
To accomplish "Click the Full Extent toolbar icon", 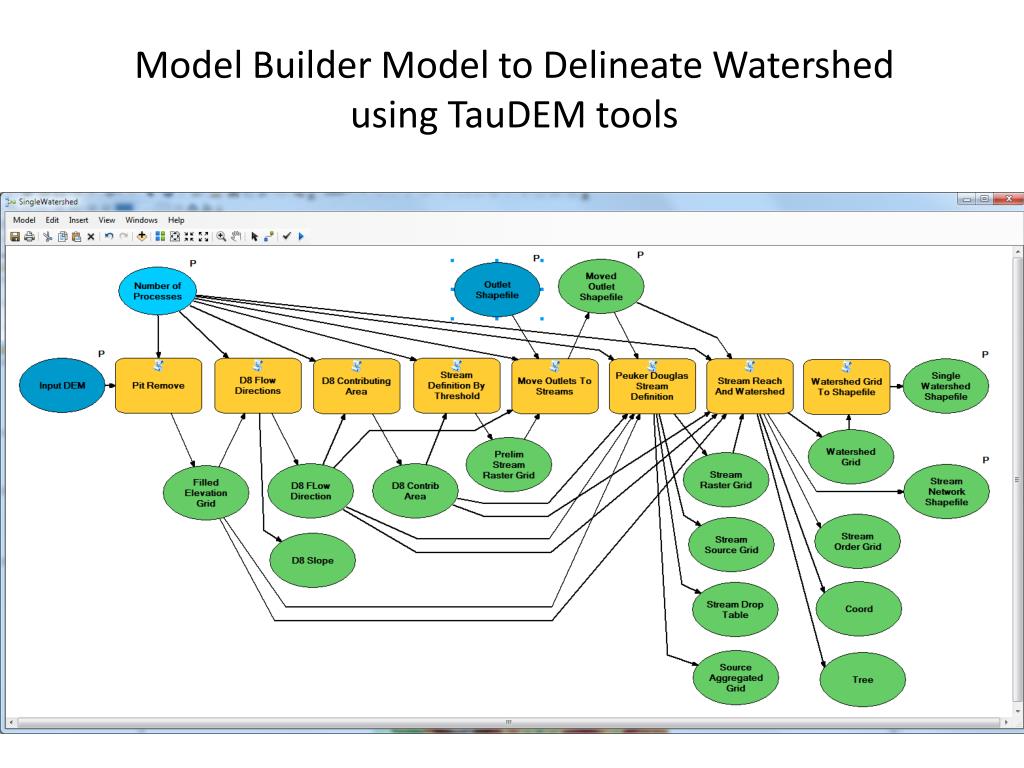I will [x=174, y=236].
